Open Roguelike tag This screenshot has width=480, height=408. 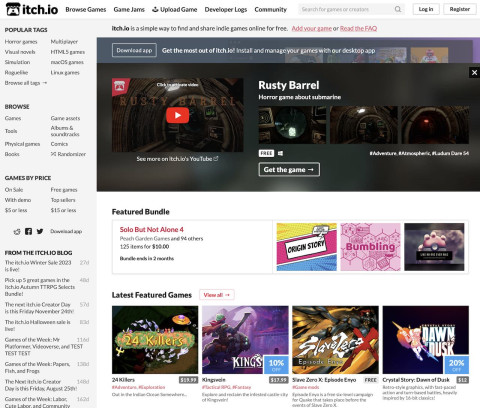coord(16,72)
